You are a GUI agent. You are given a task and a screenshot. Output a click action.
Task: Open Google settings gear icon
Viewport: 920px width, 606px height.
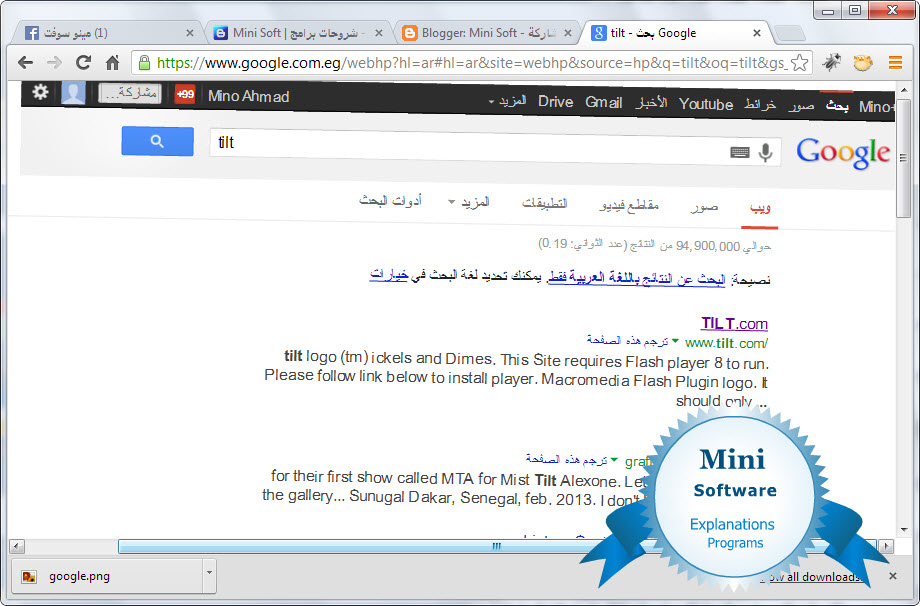click(40, 92)
